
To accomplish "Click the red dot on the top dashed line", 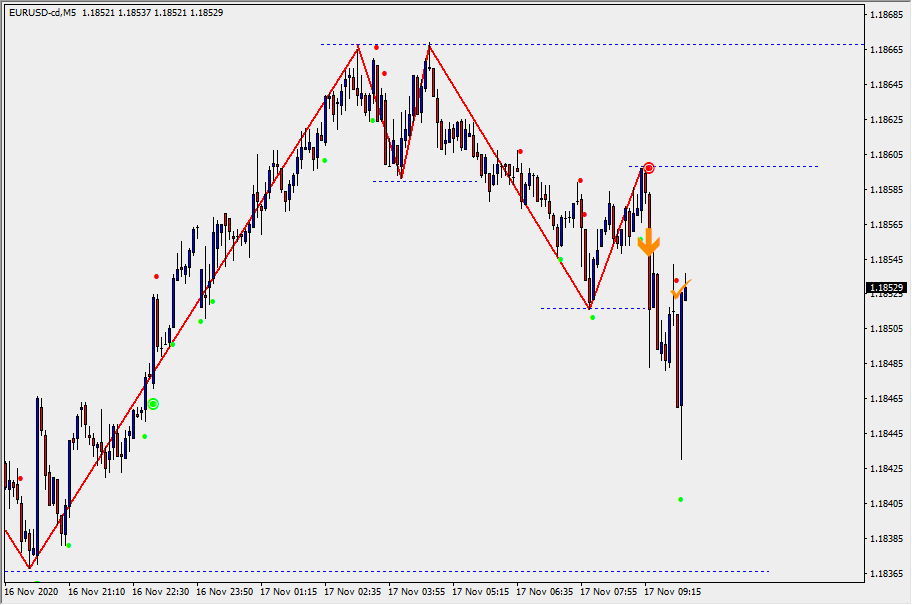I will (376, 48).
